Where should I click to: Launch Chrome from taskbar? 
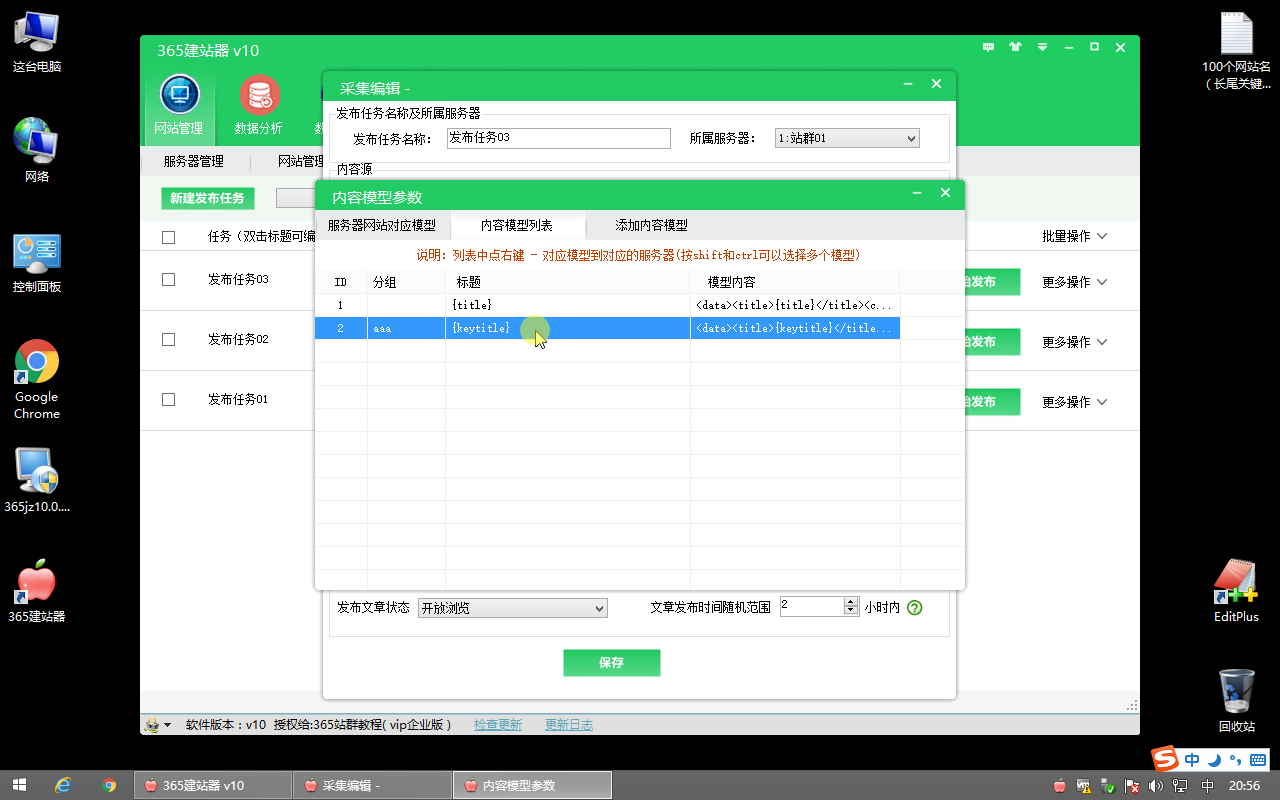pos(109,785)
